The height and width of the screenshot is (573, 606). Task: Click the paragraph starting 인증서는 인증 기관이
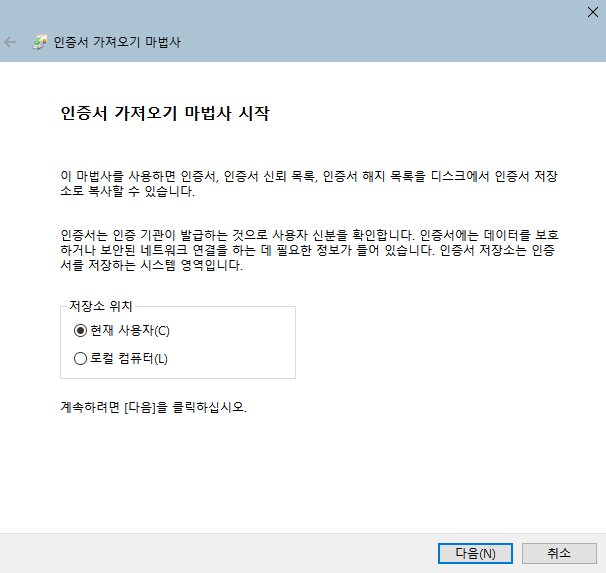pyautogui.click(x=310, y=250)
